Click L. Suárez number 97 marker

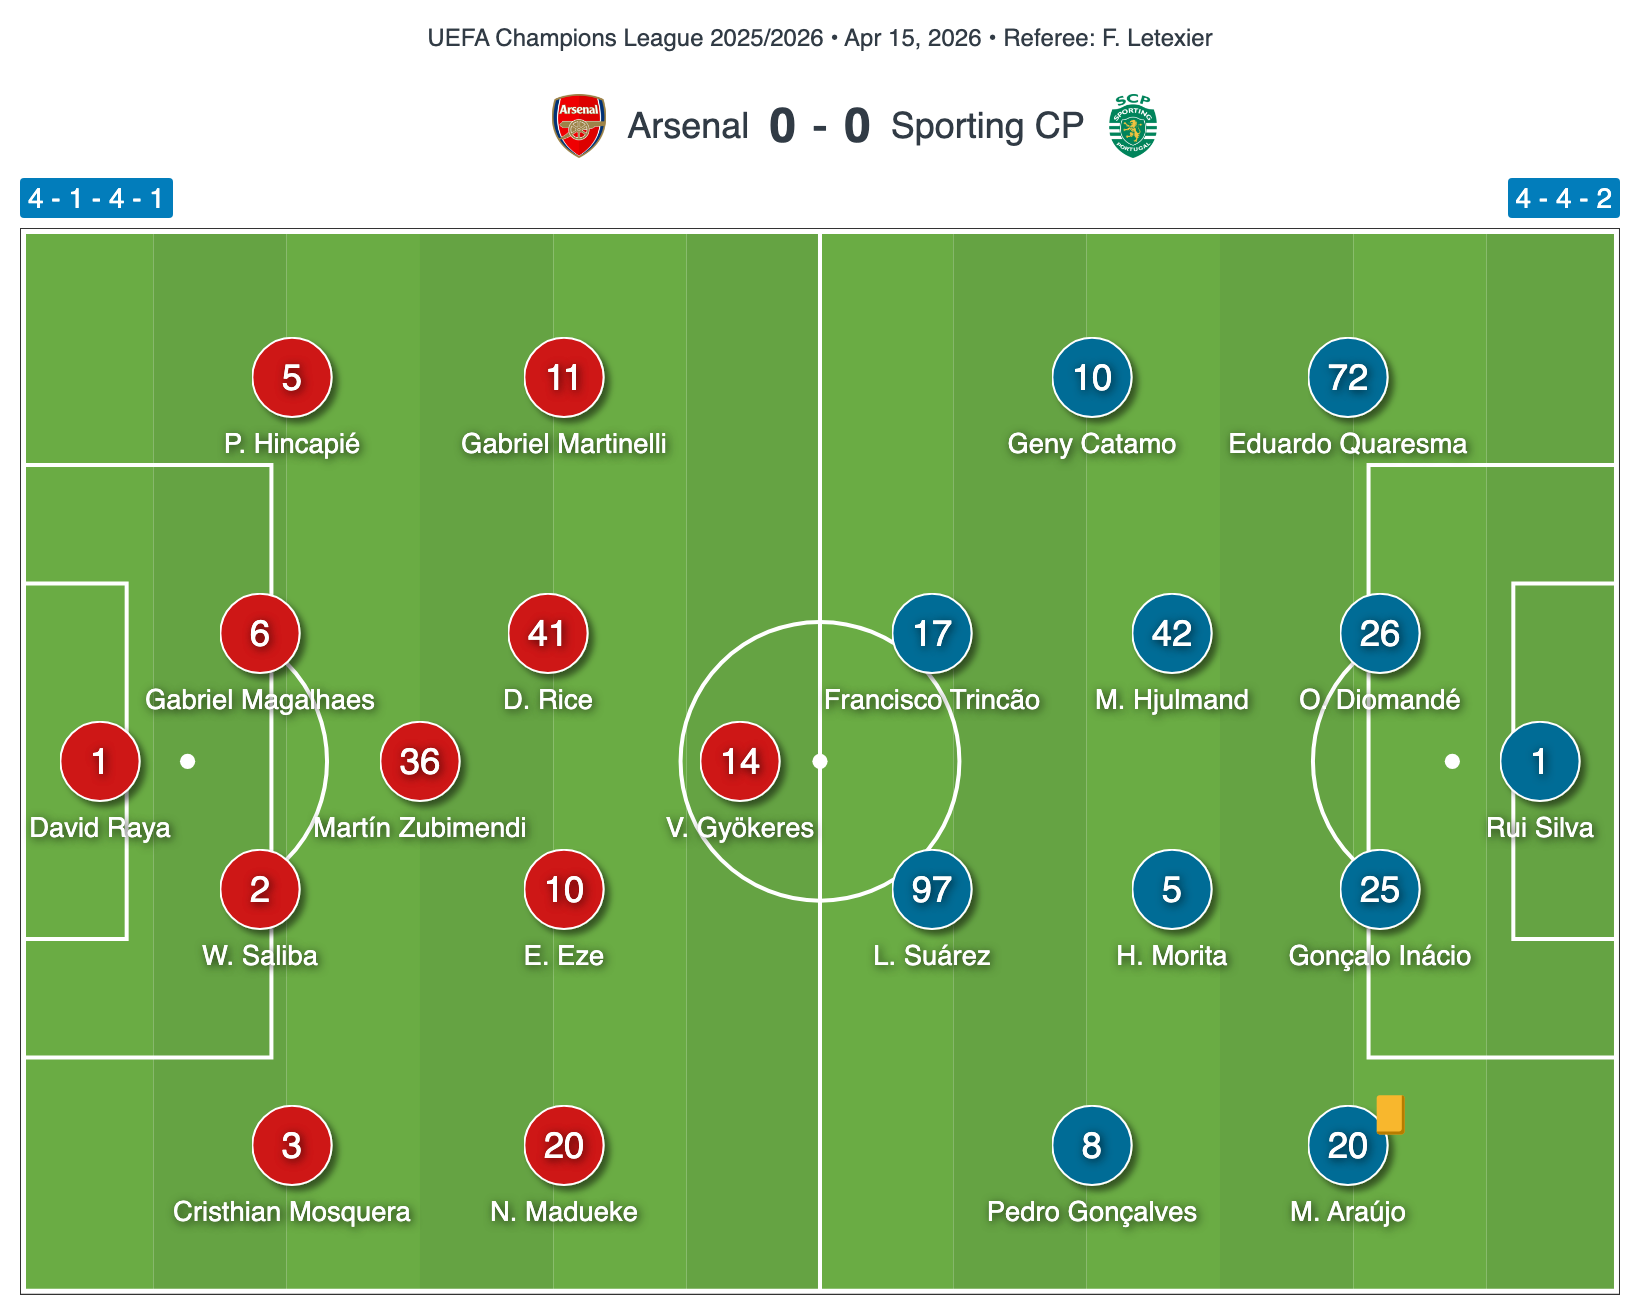931,889
